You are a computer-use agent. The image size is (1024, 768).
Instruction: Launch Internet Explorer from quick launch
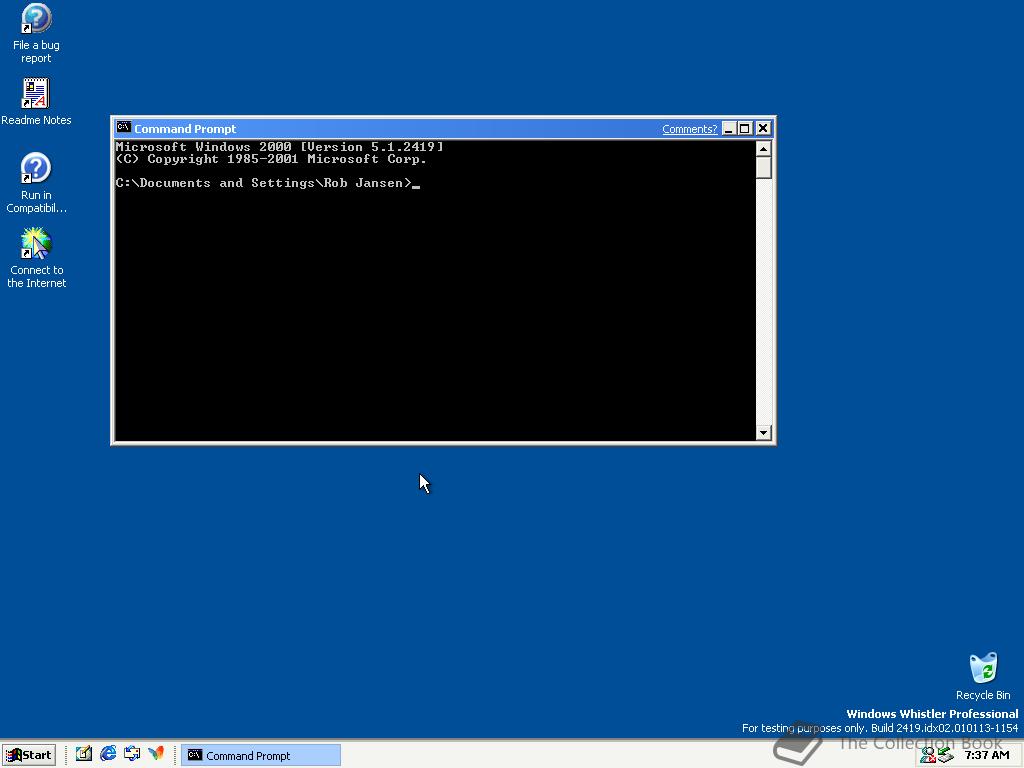click(108, 754)
